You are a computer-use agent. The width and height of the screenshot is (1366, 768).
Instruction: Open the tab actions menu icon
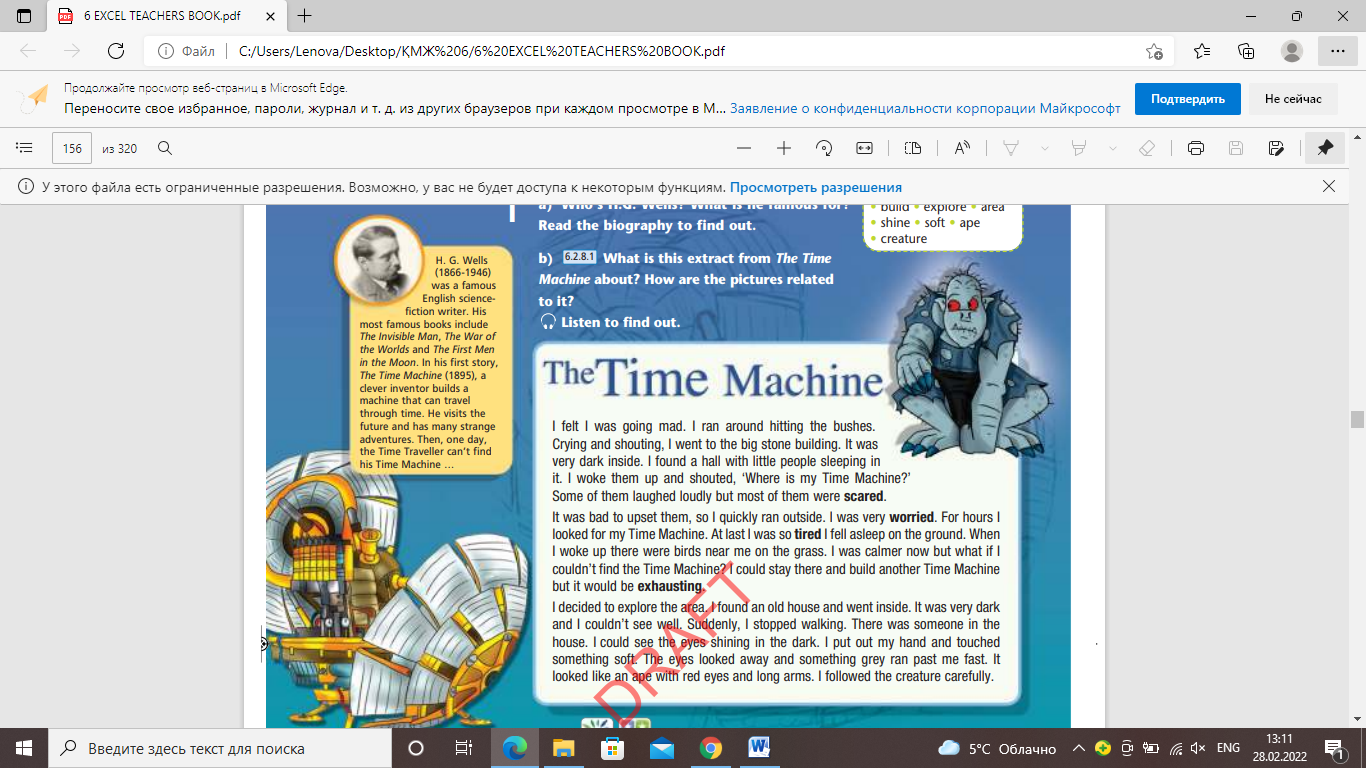pos(24,16)
